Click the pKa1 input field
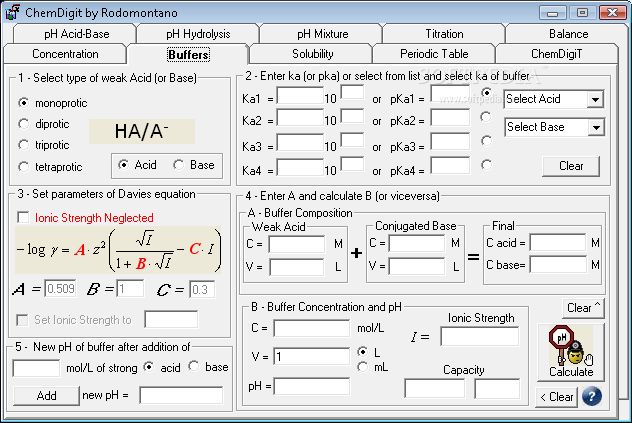The width and height of the screenshot is (632, 423). coord(450,94)
